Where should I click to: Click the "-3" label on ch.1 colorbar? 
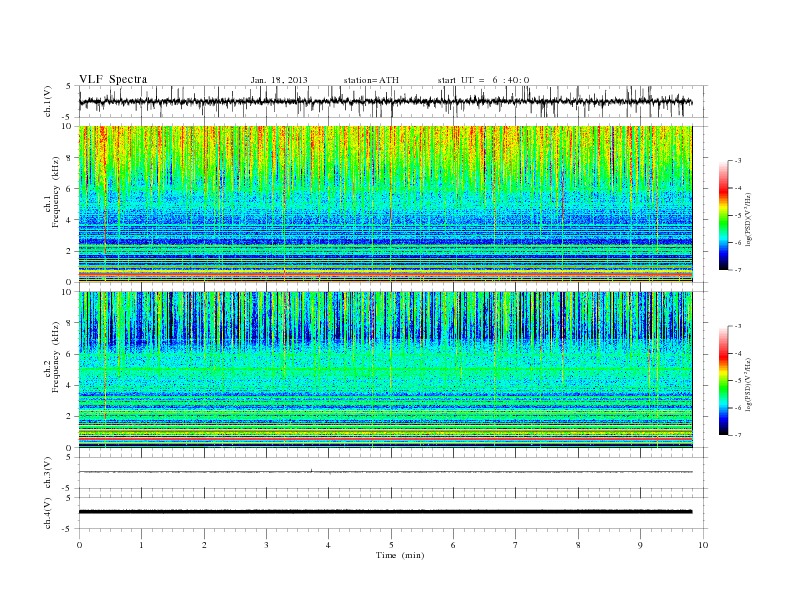[738, 161]
